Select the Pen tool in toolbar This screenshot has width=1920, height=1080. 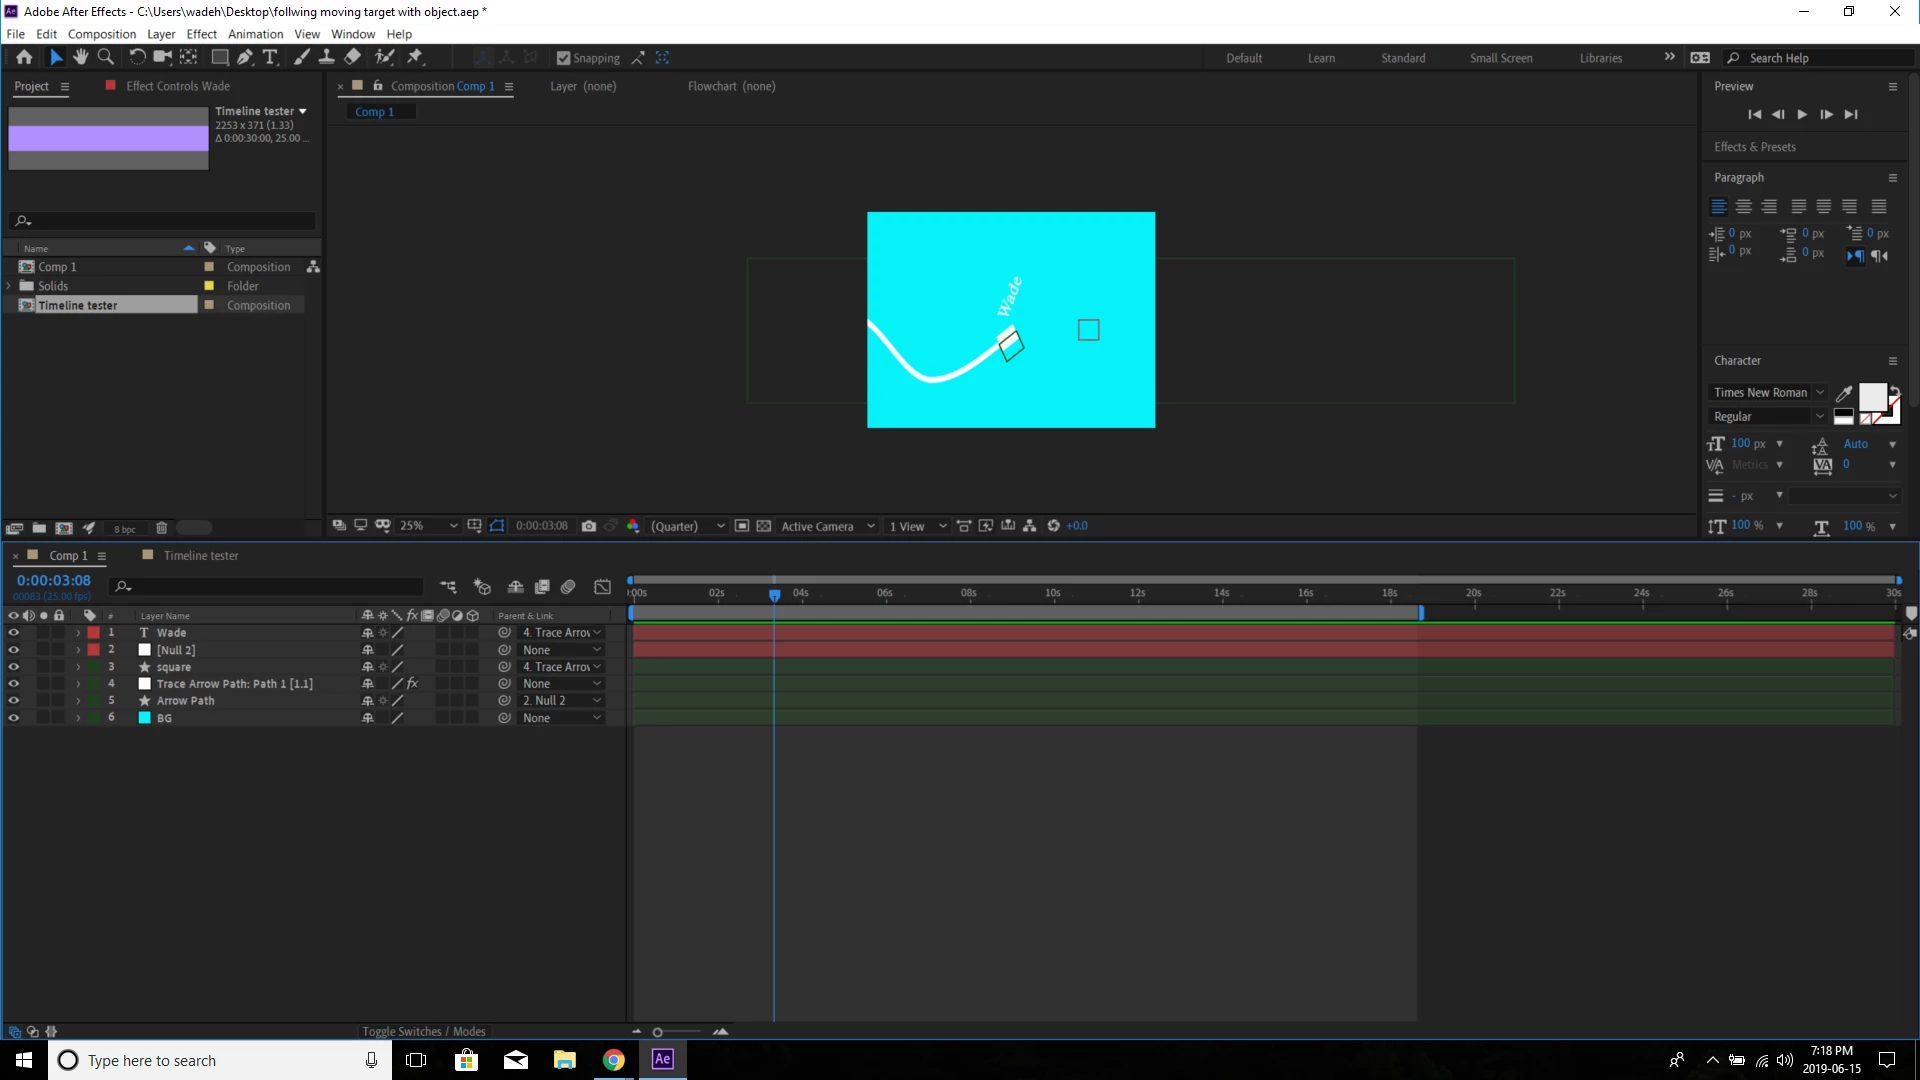tap(245, 58)
